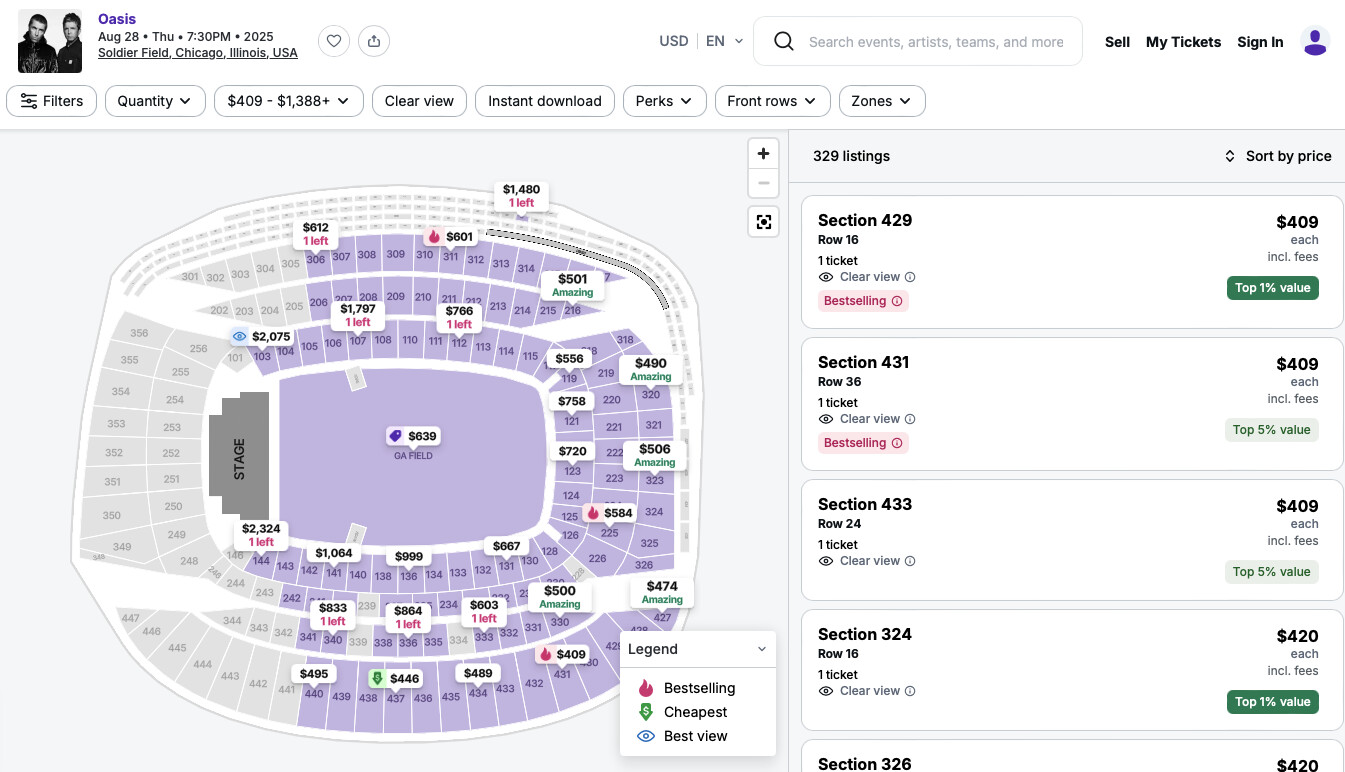The height and width of the screenshot is (772, 1345).
Task: Go to Sell page
Action: click(1117, 42)
